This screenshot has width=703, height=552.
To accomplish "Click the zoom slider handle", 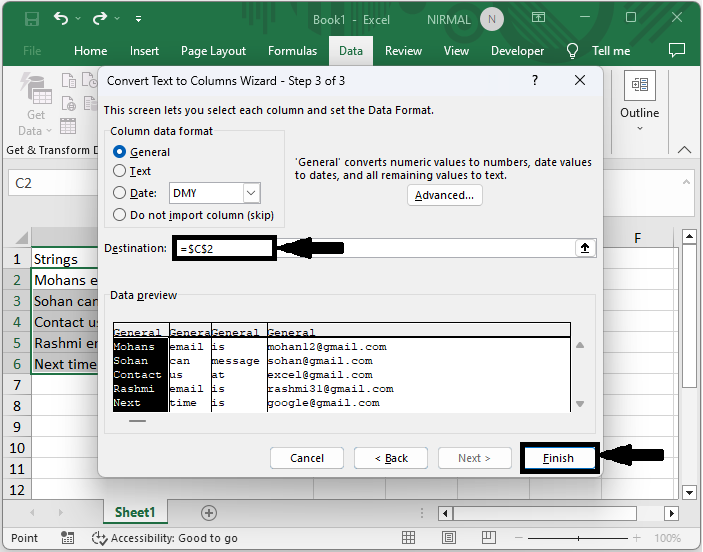I will click(578, 538).
